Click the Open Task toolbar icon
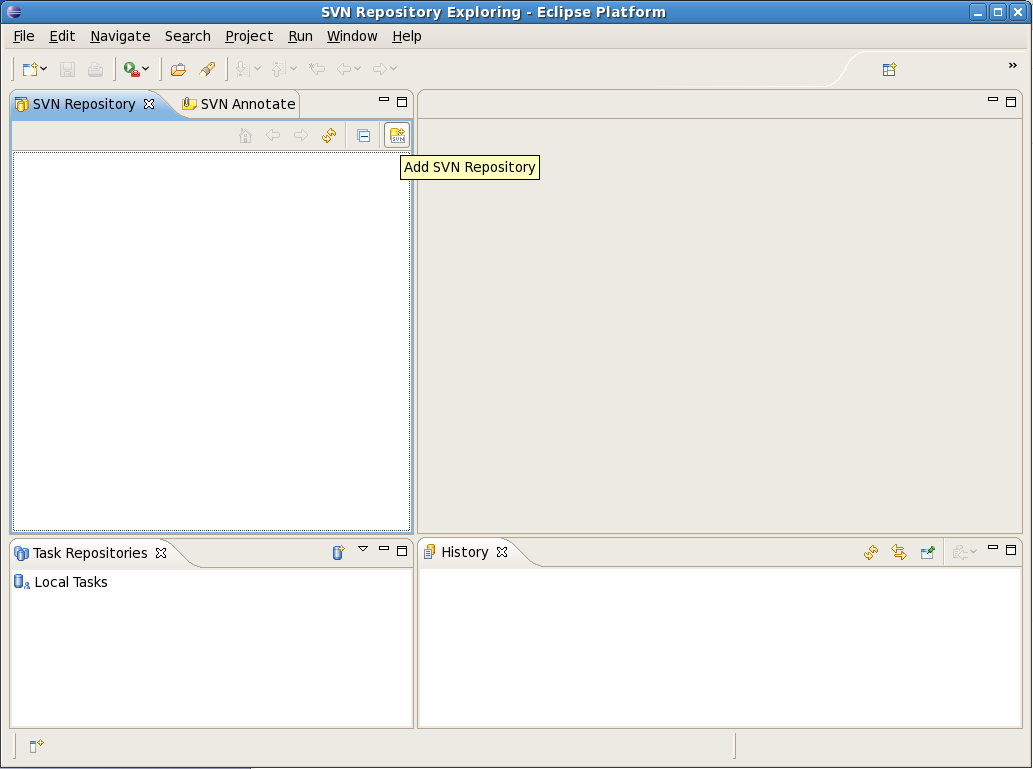Screen dimensions: 1033x769 coord(179,69)
